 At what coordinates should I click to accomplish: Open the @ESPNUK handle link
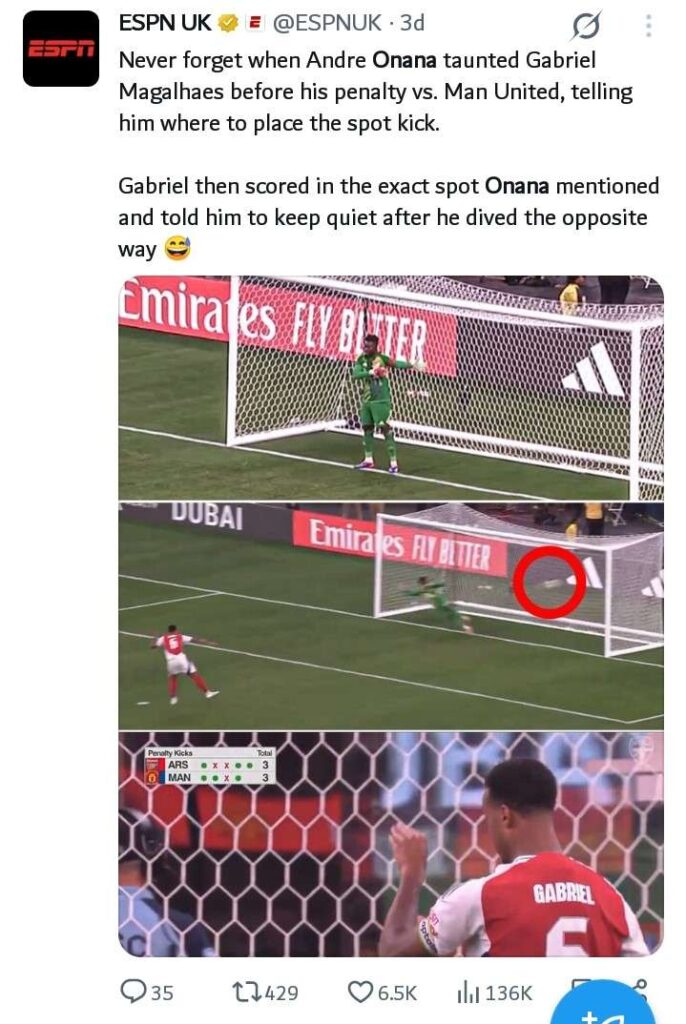pos(326,24)
